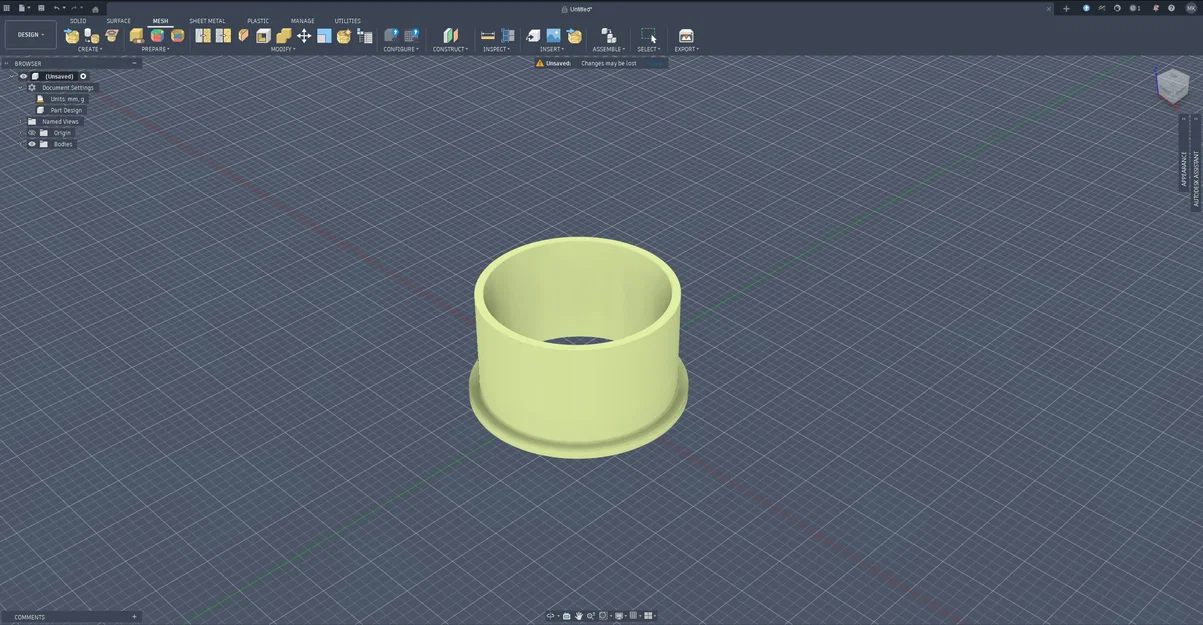
Task: Switch to the MESH tab
Action: (x=160, y=21)
